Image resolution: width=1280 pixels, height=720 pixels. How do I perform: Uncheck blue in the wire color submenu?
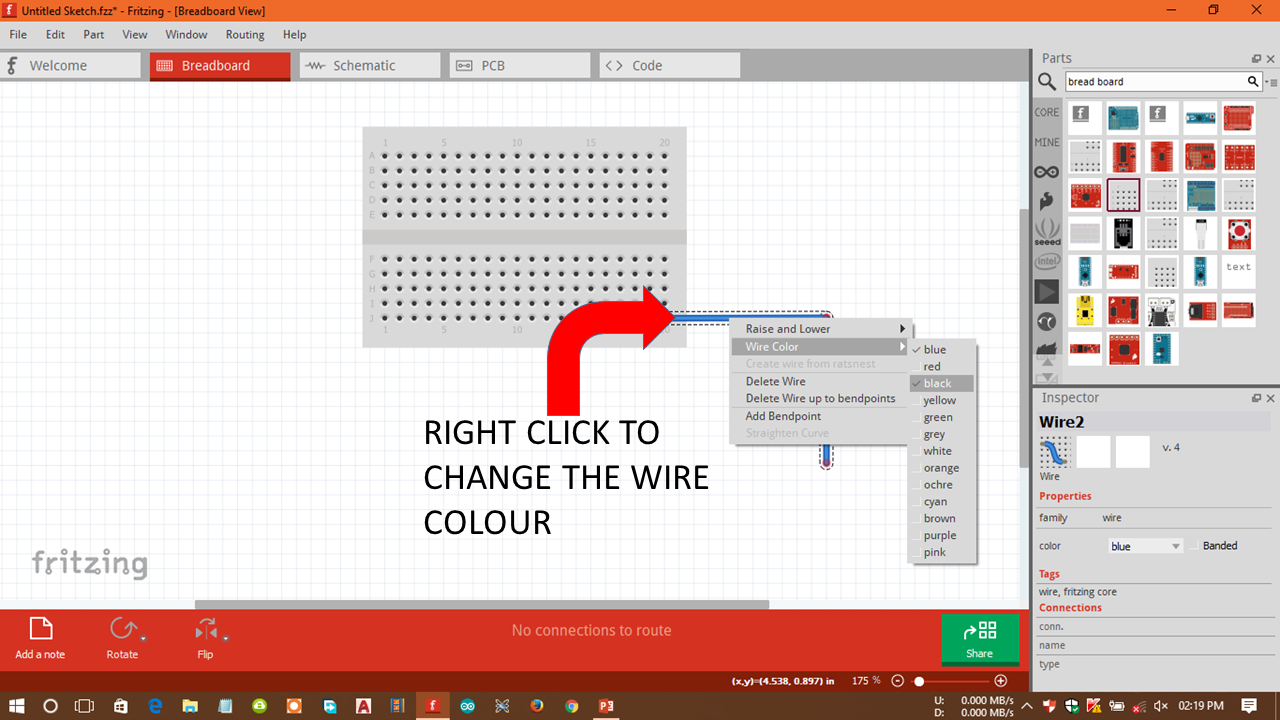(x=934, y=349)
